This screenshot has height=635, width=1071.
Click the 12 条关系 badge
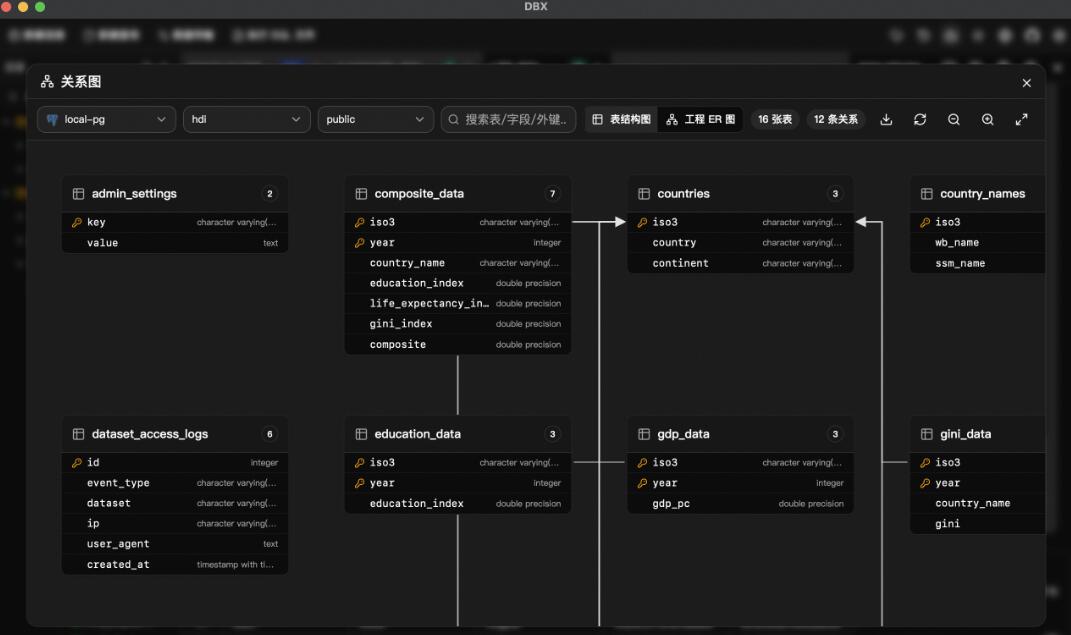[x=835, y=119]
